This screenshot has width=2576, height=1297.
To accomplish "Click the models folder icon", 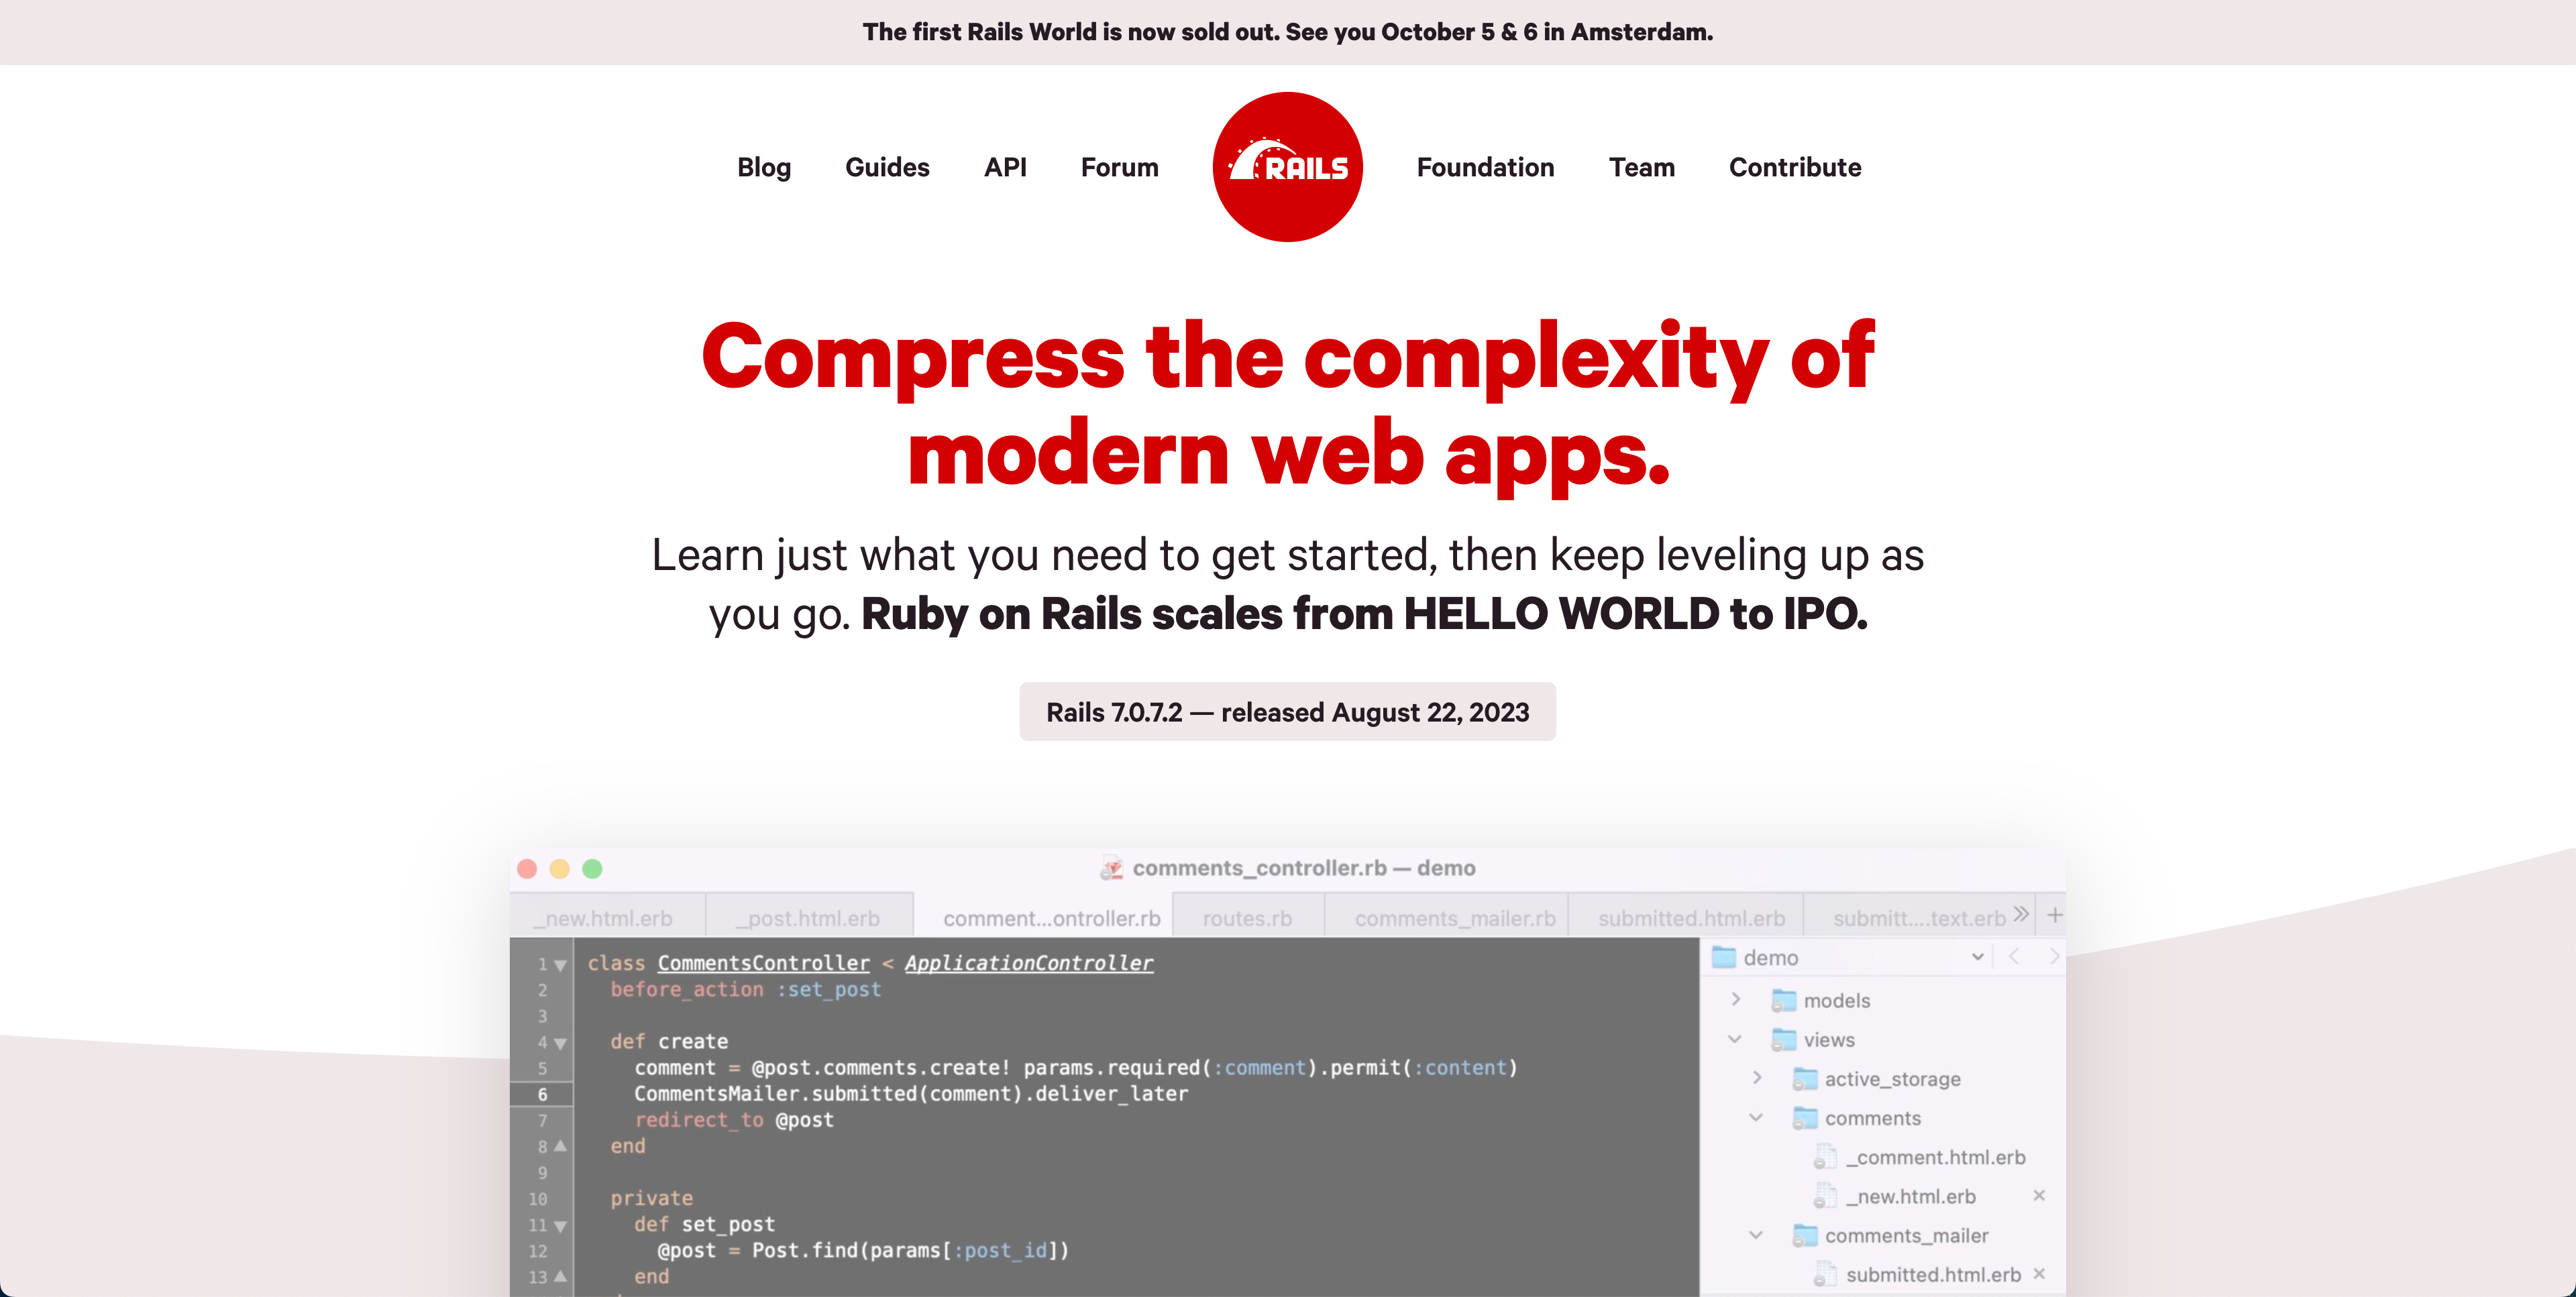I will pyautogui.click(x=1783, y=1000).
